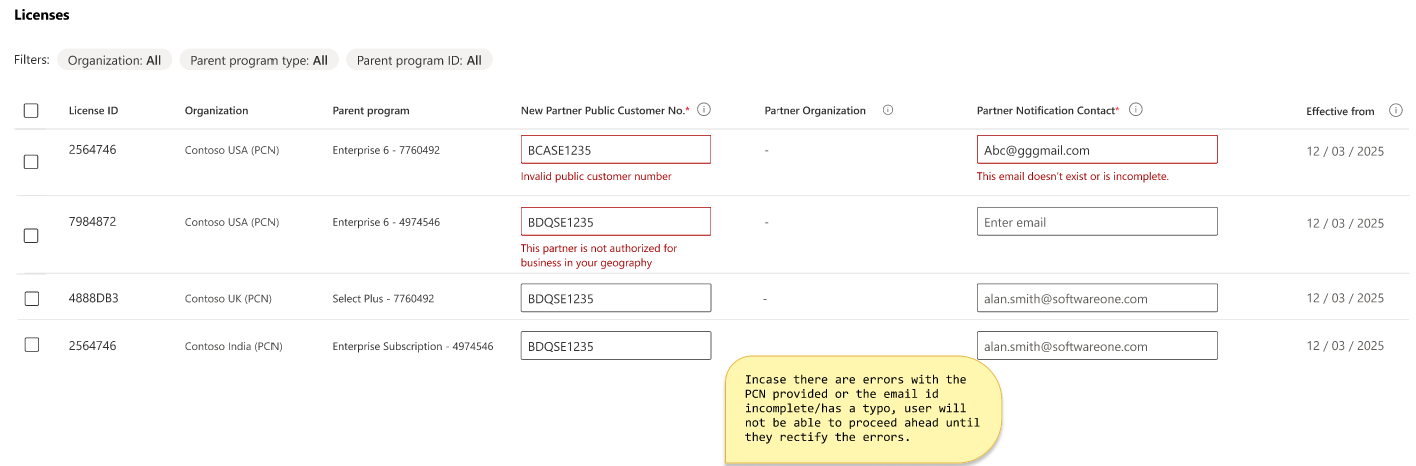Click the Abc@gggmail.com email field

[1097, 150]
